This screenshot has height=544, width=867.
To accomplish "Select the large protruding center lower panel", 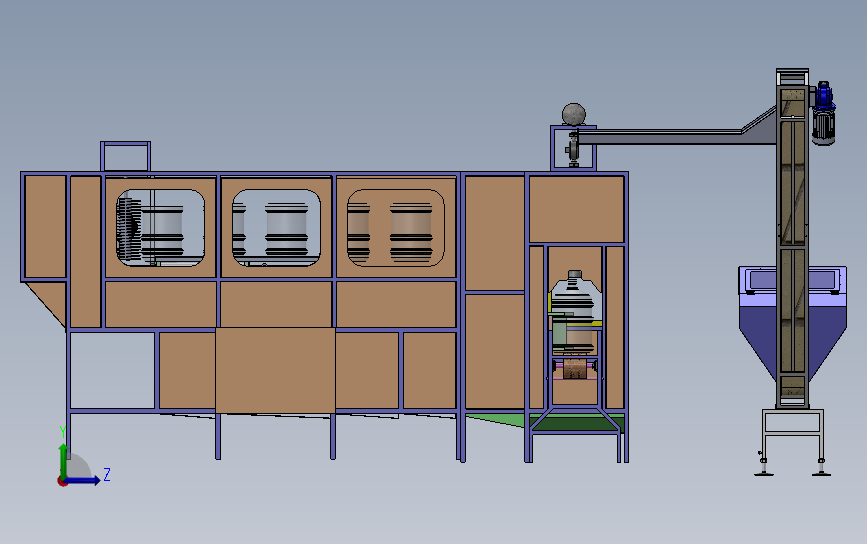I will (275, 370).
